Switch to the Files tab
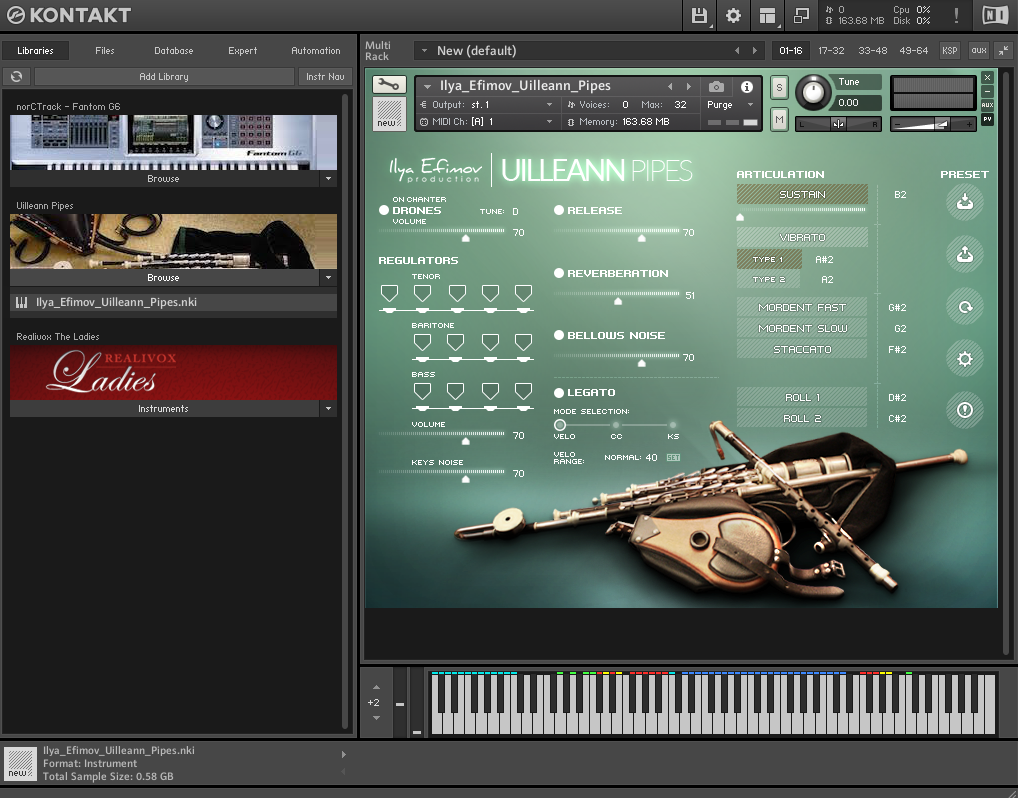 105,51
